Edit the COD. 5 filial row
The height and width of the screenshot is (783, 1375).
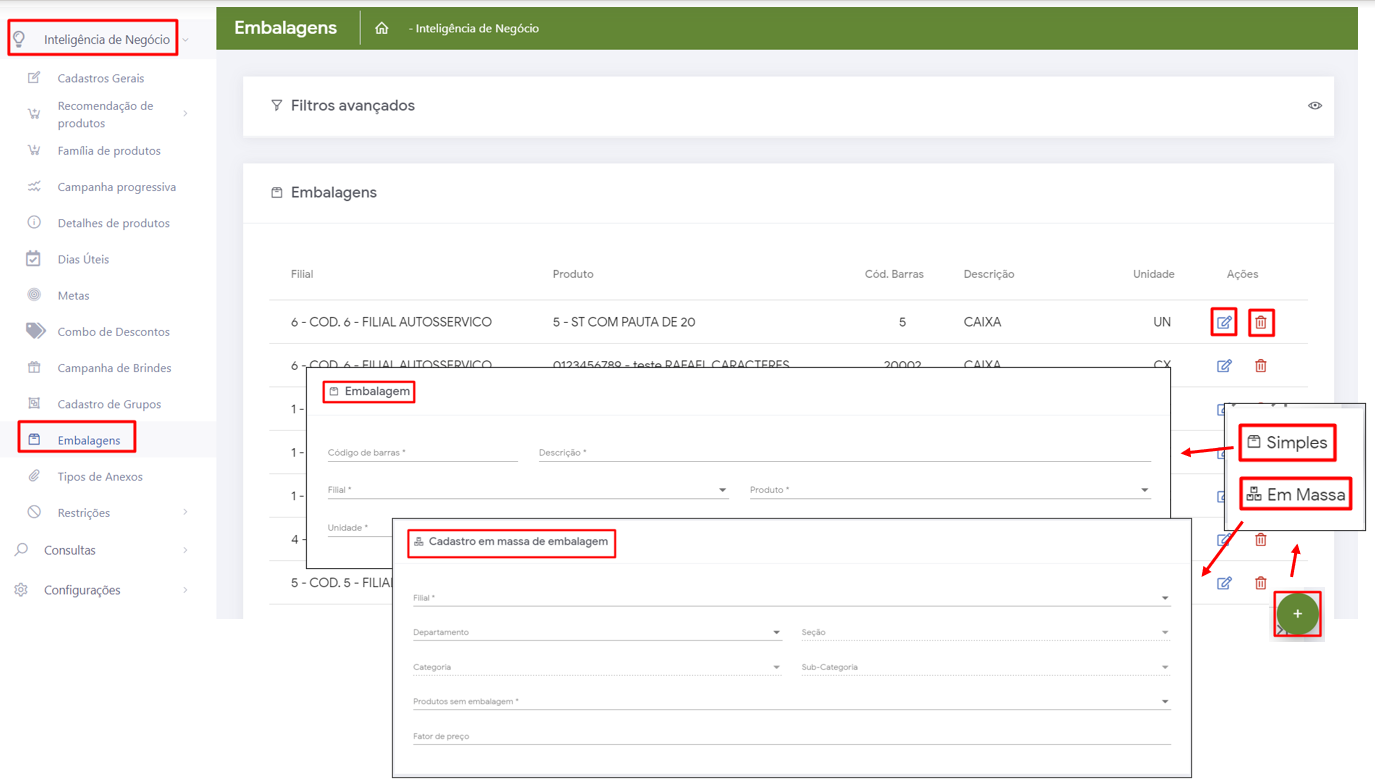click(x=1224, y=583)
